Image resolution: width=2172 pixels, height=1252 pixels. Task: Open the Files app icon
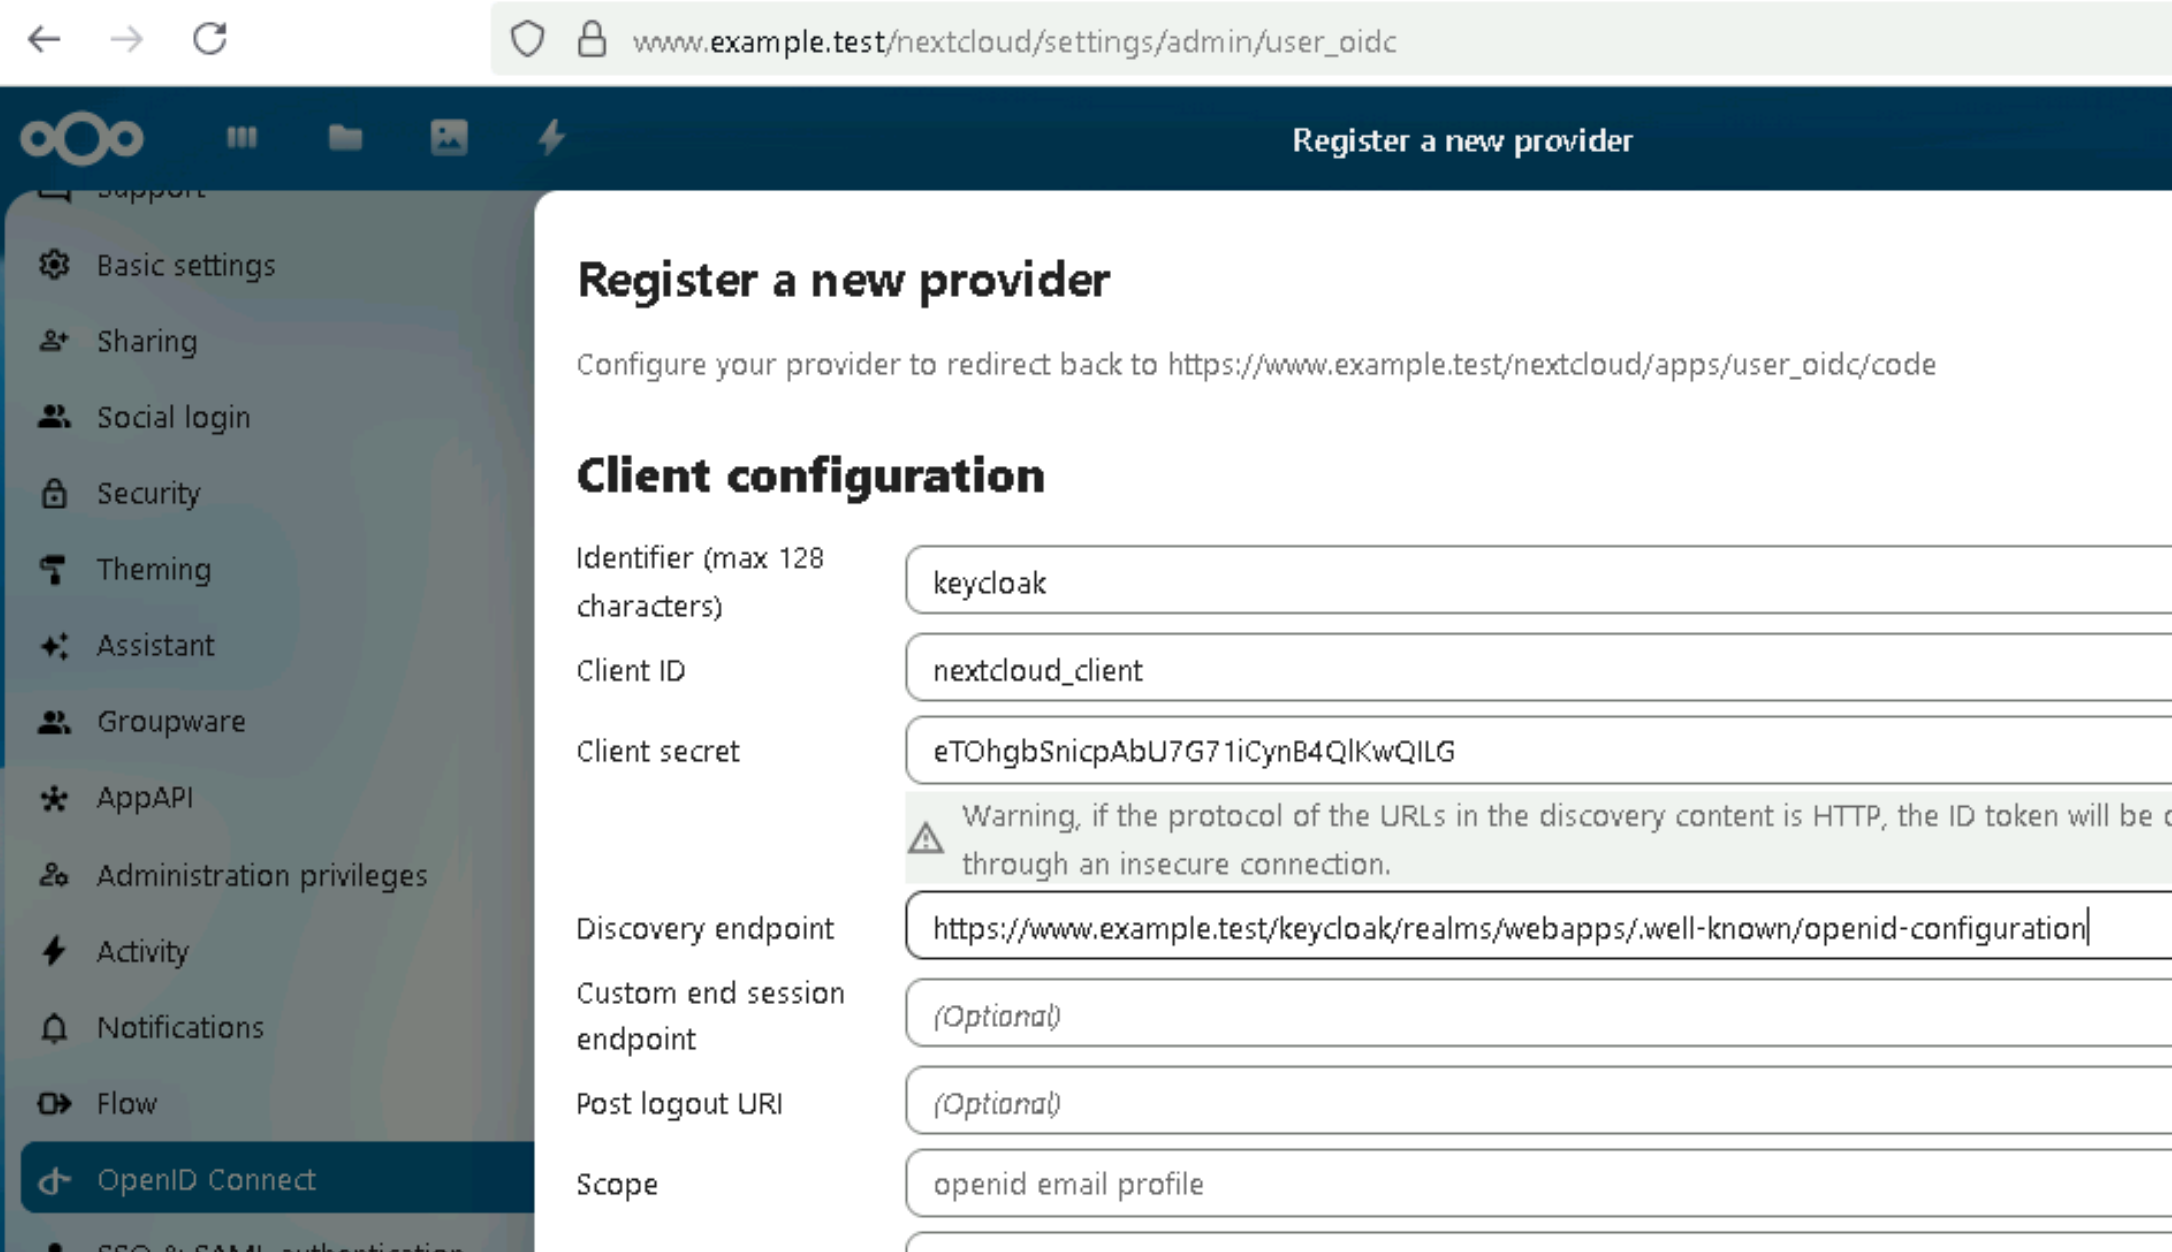coord(345,137)
